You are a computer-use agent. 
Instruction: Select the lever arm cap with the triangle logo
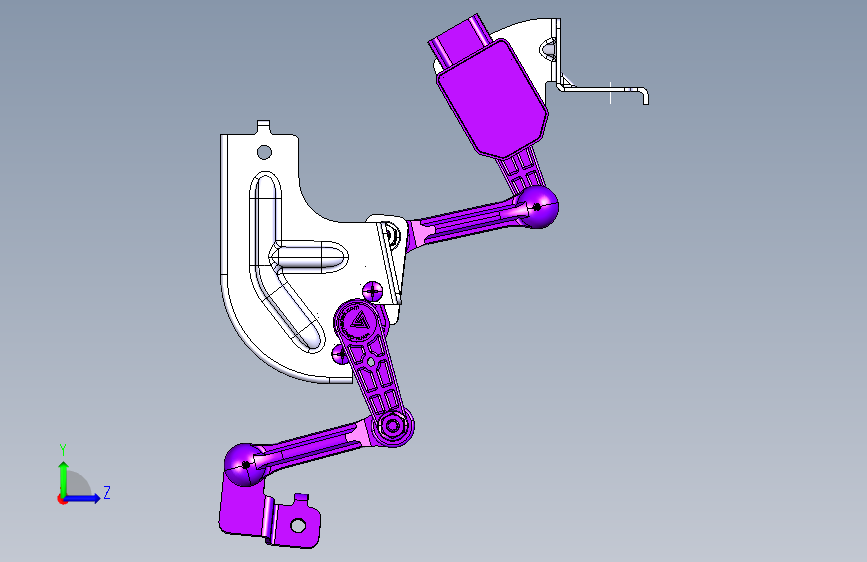357,322
